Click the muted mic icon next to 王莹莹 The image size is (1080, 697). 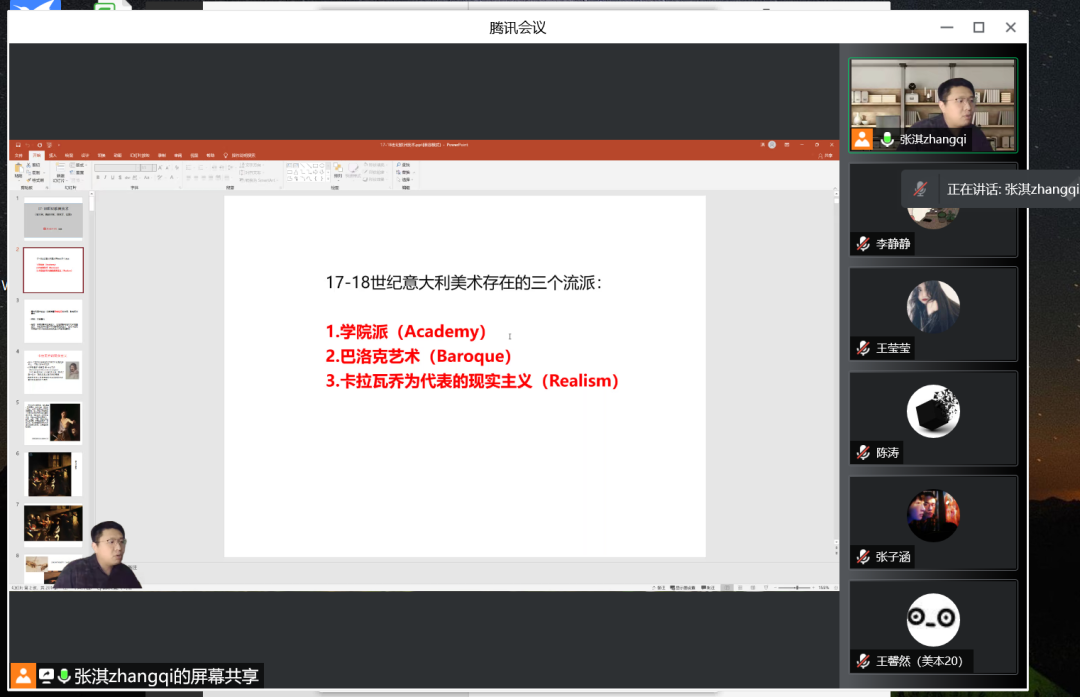tap(863, 348)
